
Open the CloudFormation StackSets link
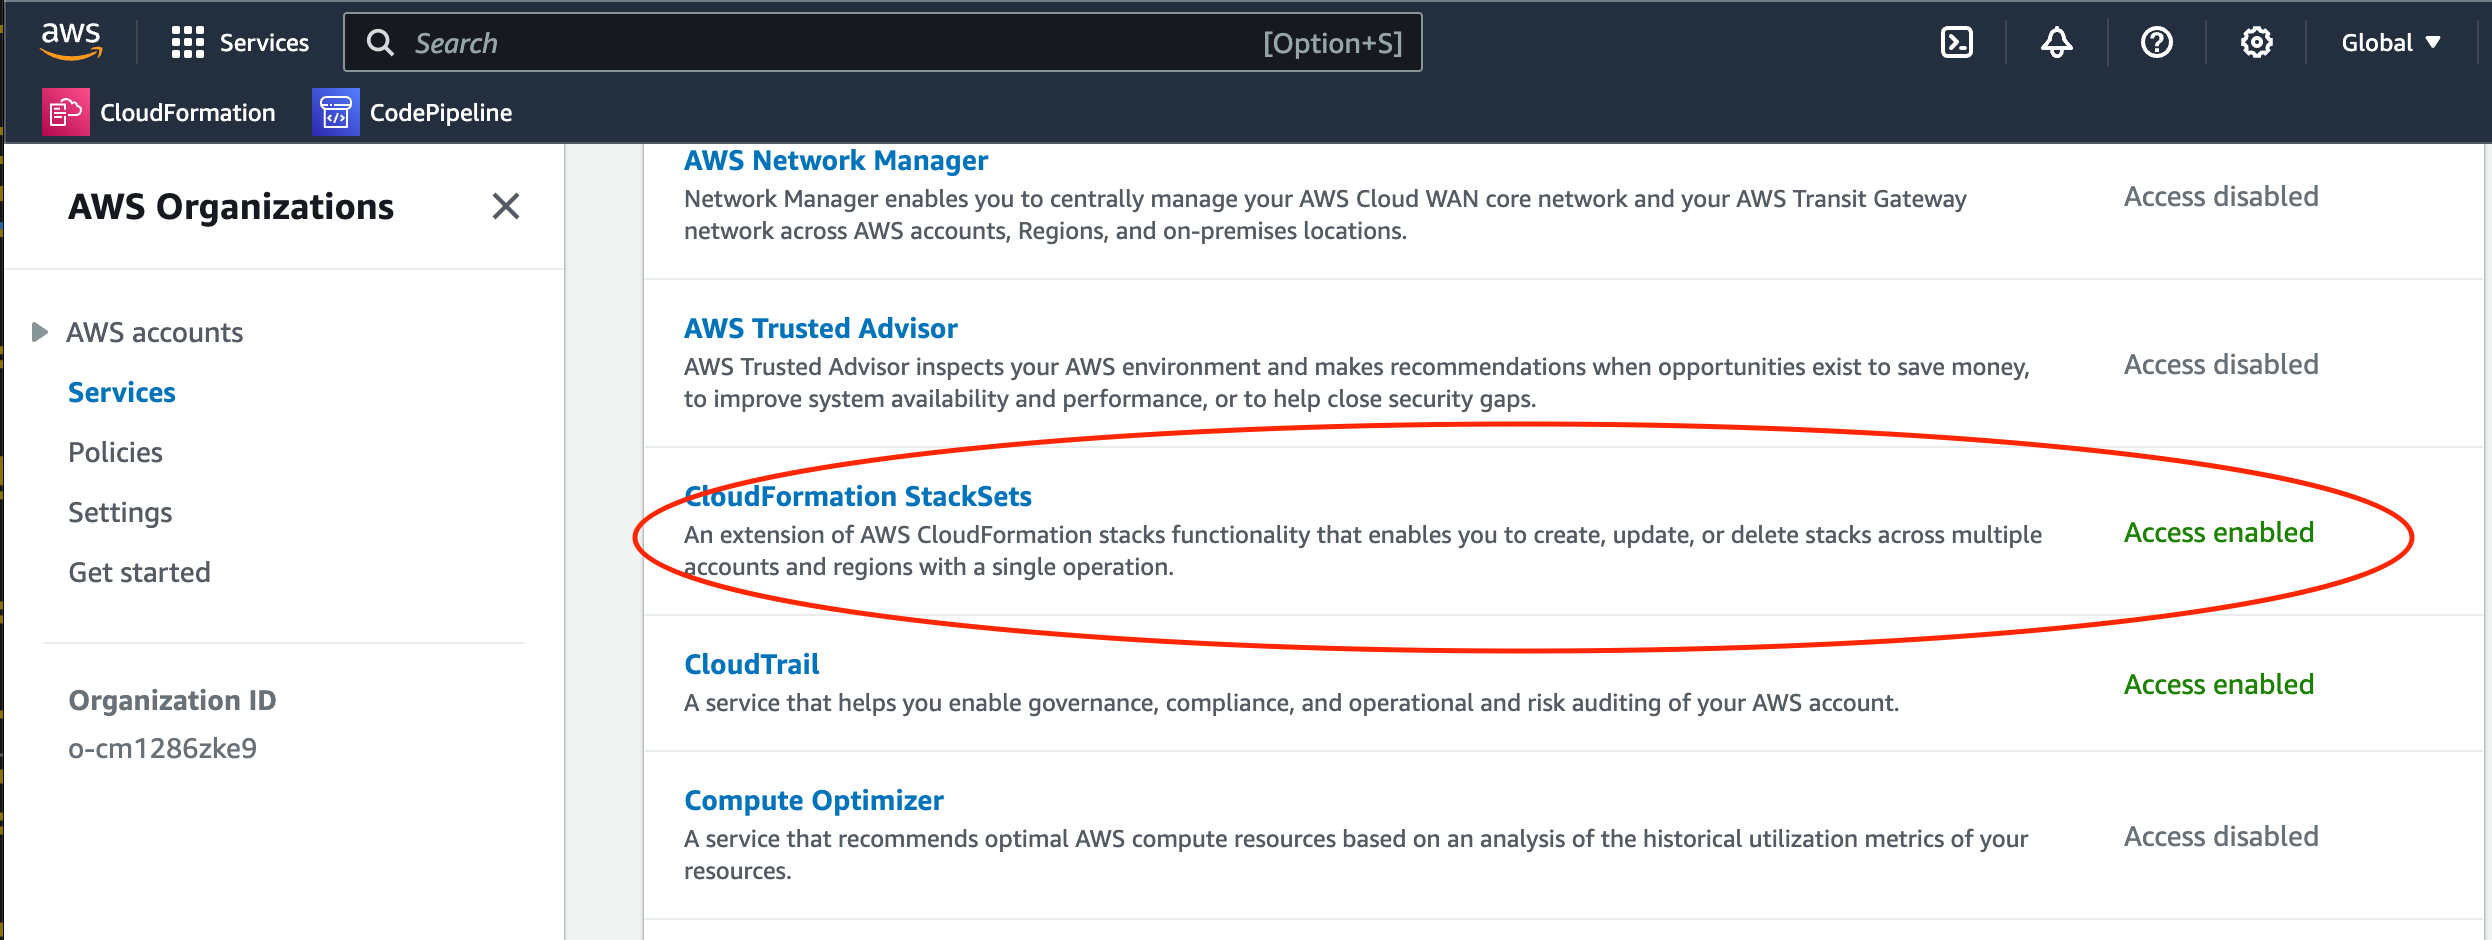point(858,496)
